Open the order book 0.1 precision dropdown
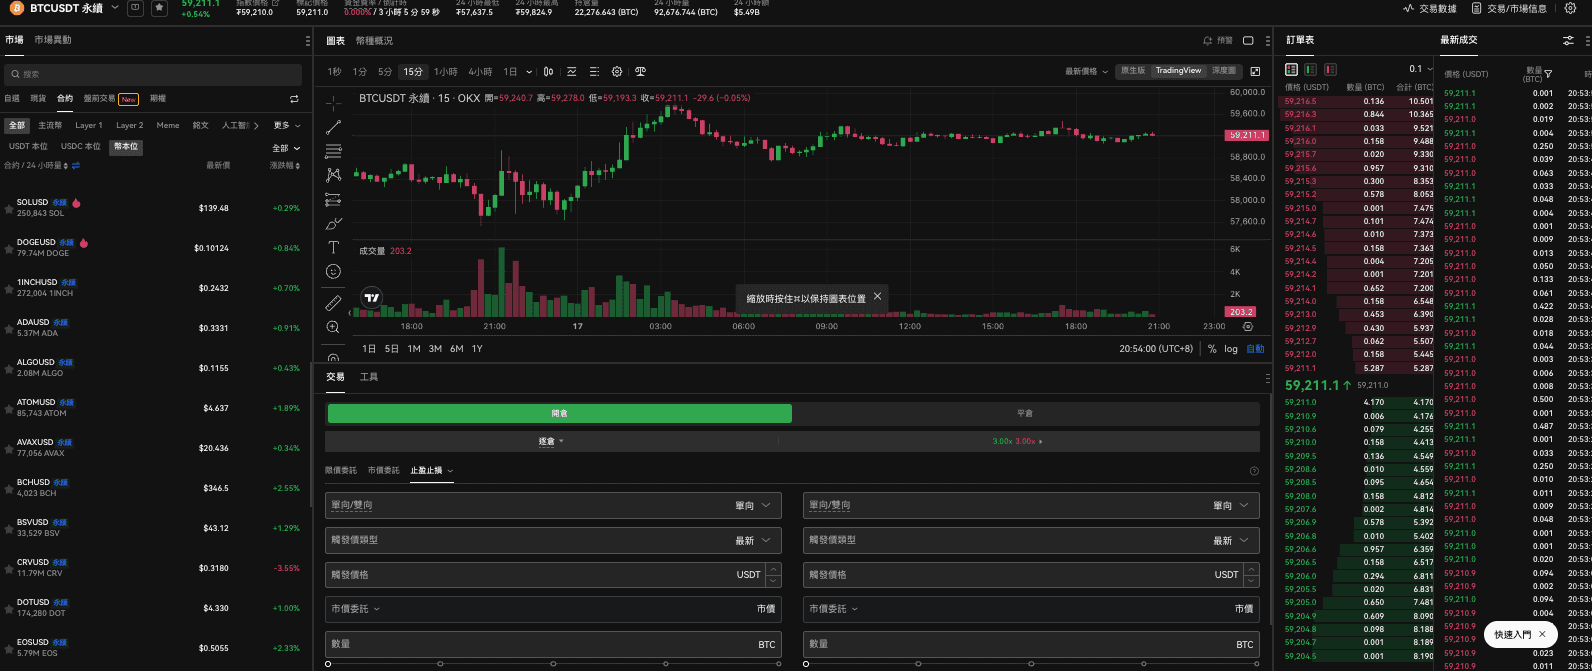This screenshot has height=671, width=1592. (x=1420, y=69)
